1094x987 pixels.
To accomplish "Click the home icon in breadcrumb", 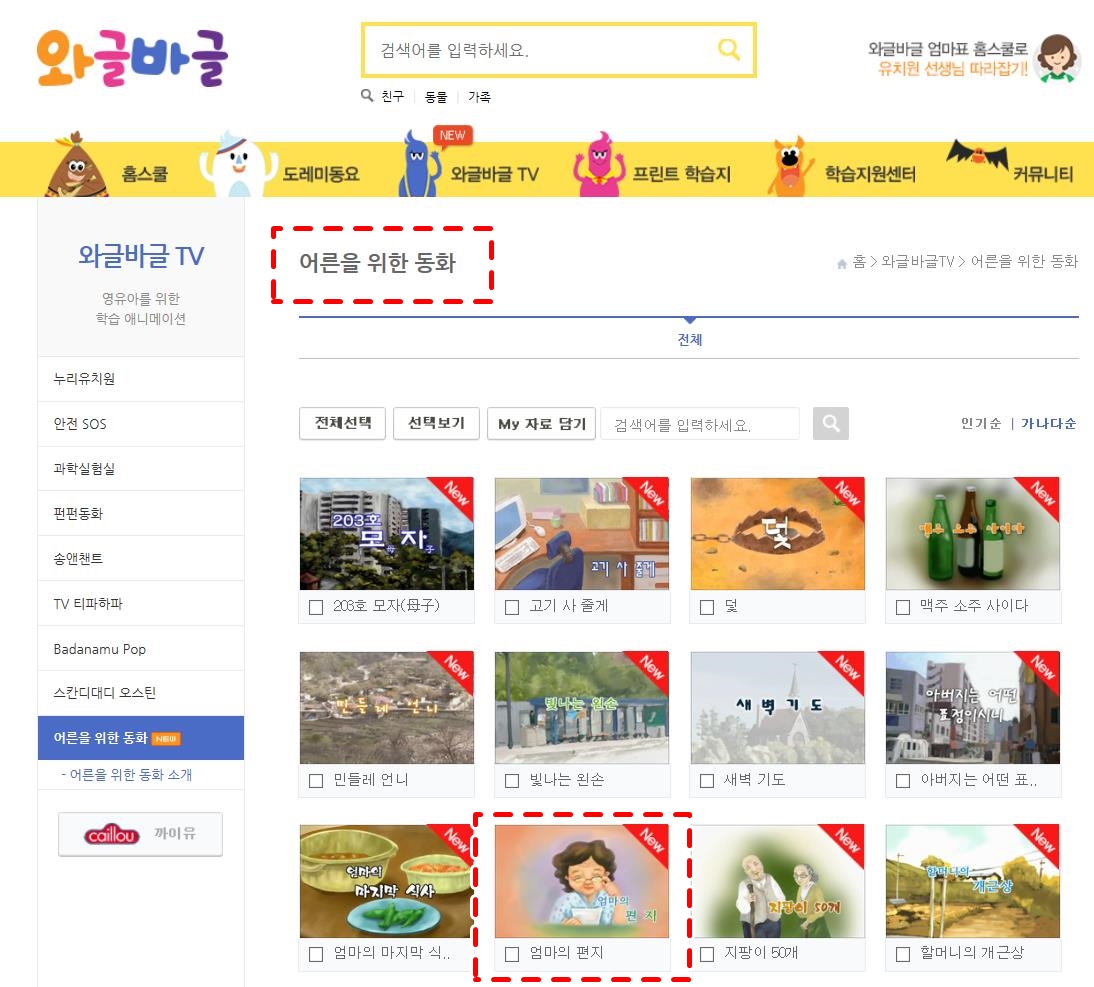I will (x=841, y=264).
